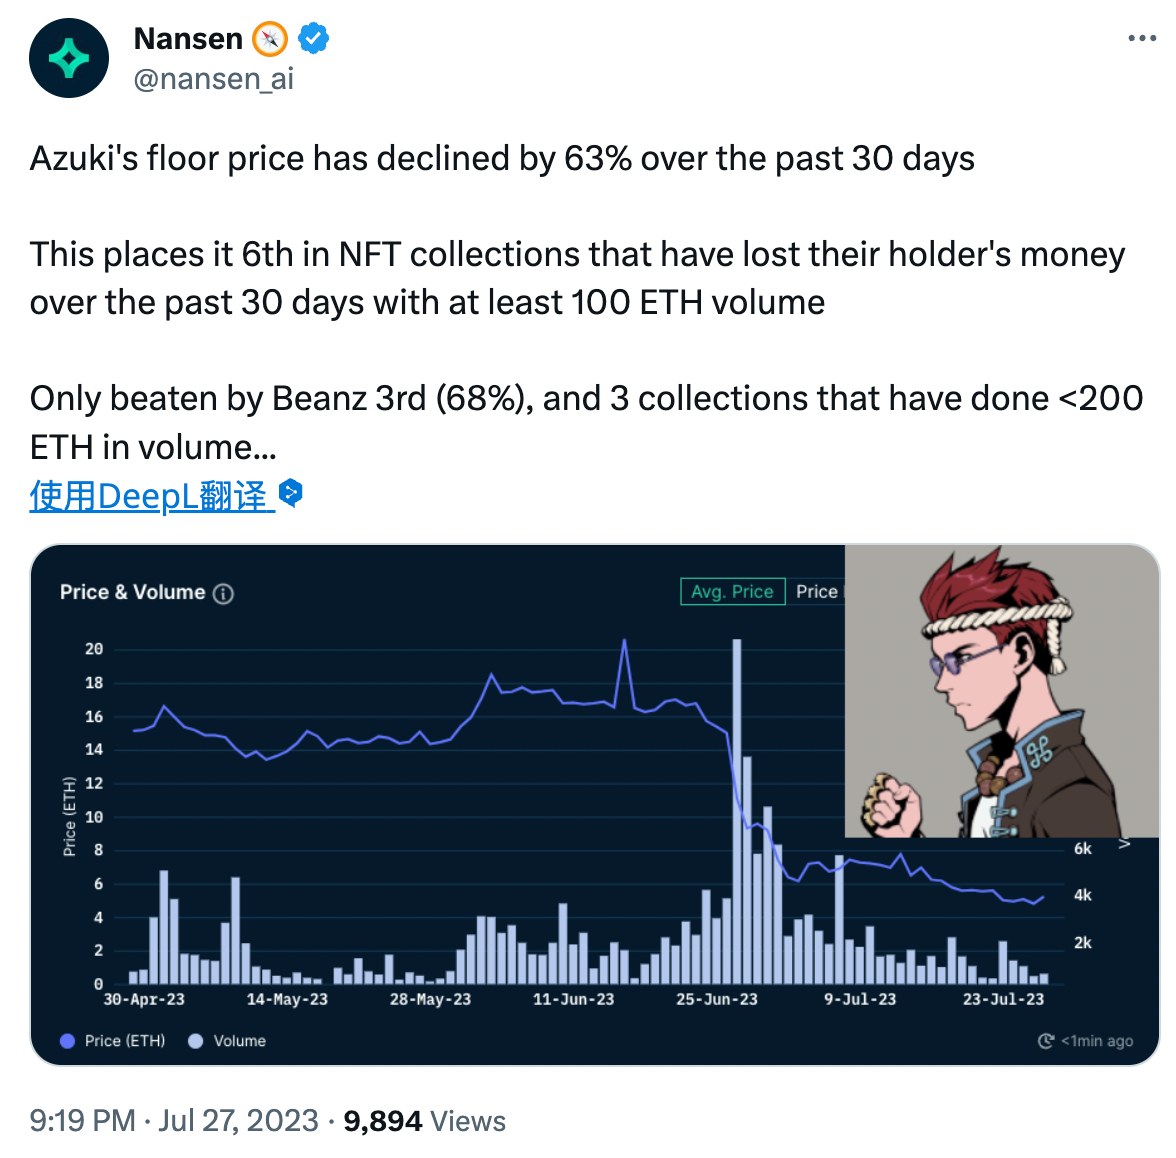
Task: Open the @nansen_ai handle link
Action: click(x=214, y=79)
